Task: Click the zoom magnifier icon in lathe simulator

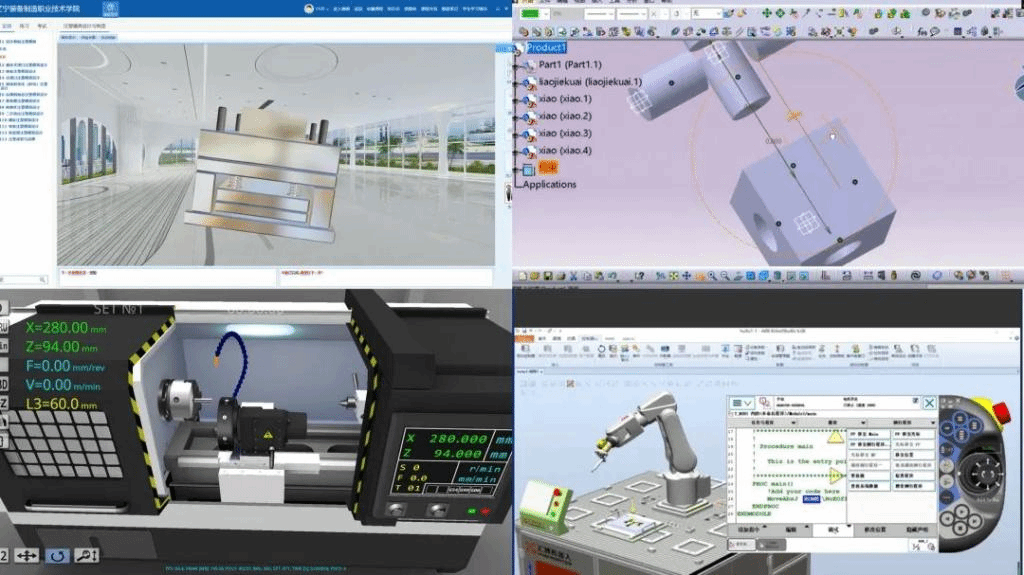Action: tap(88, 555)
